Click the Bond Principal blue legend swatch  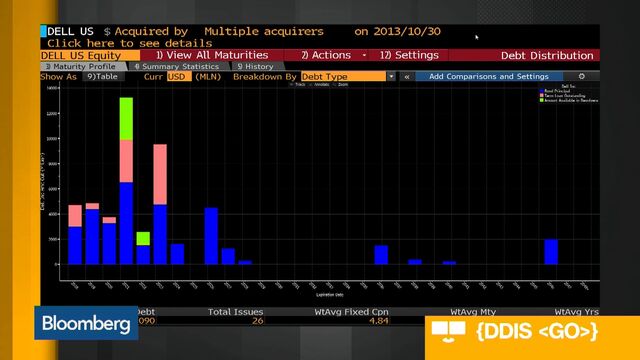point(542,91)
